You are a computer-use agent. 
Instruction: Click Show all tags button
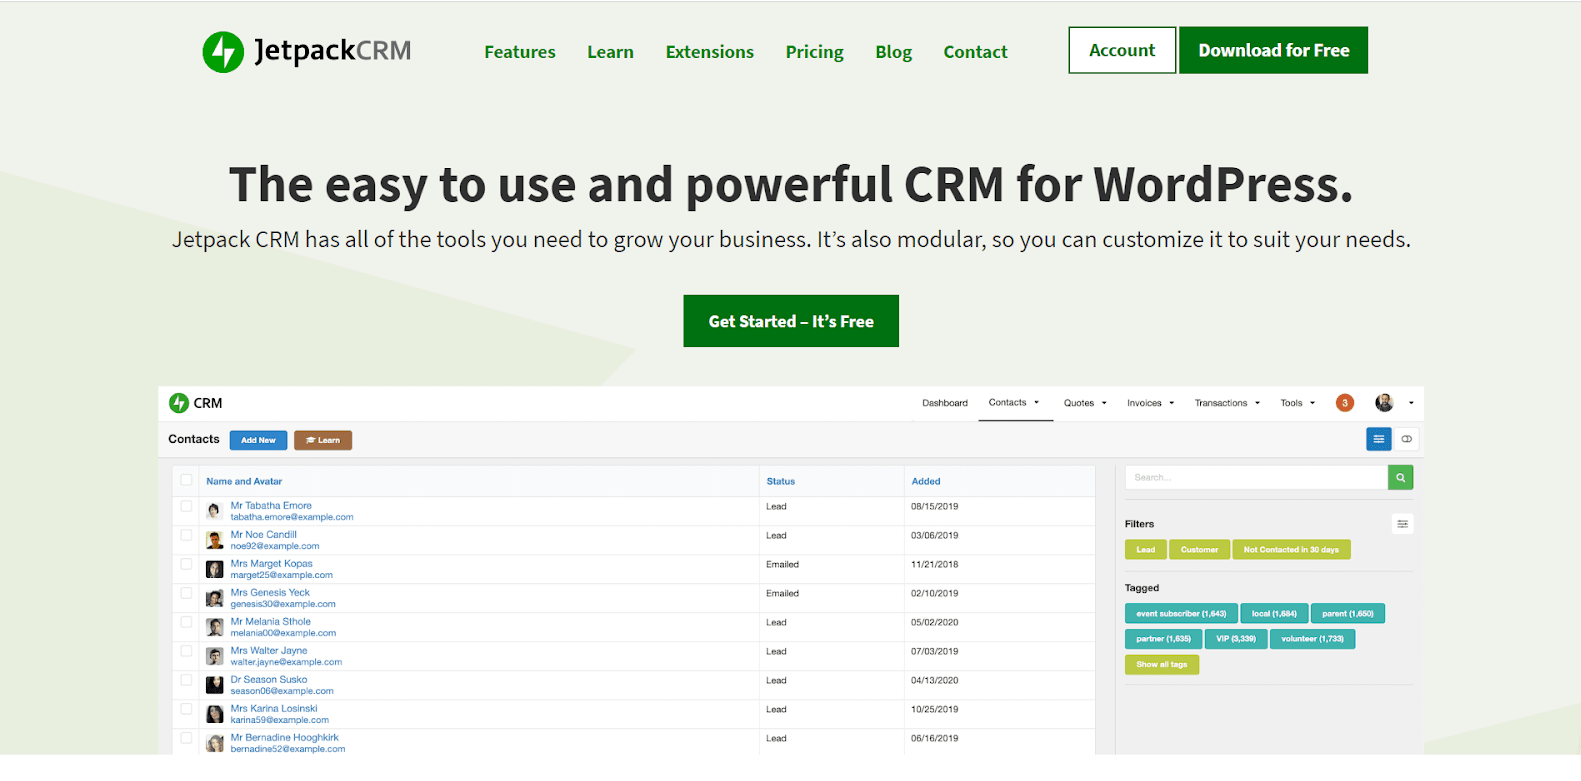[x=1162, y=664]
